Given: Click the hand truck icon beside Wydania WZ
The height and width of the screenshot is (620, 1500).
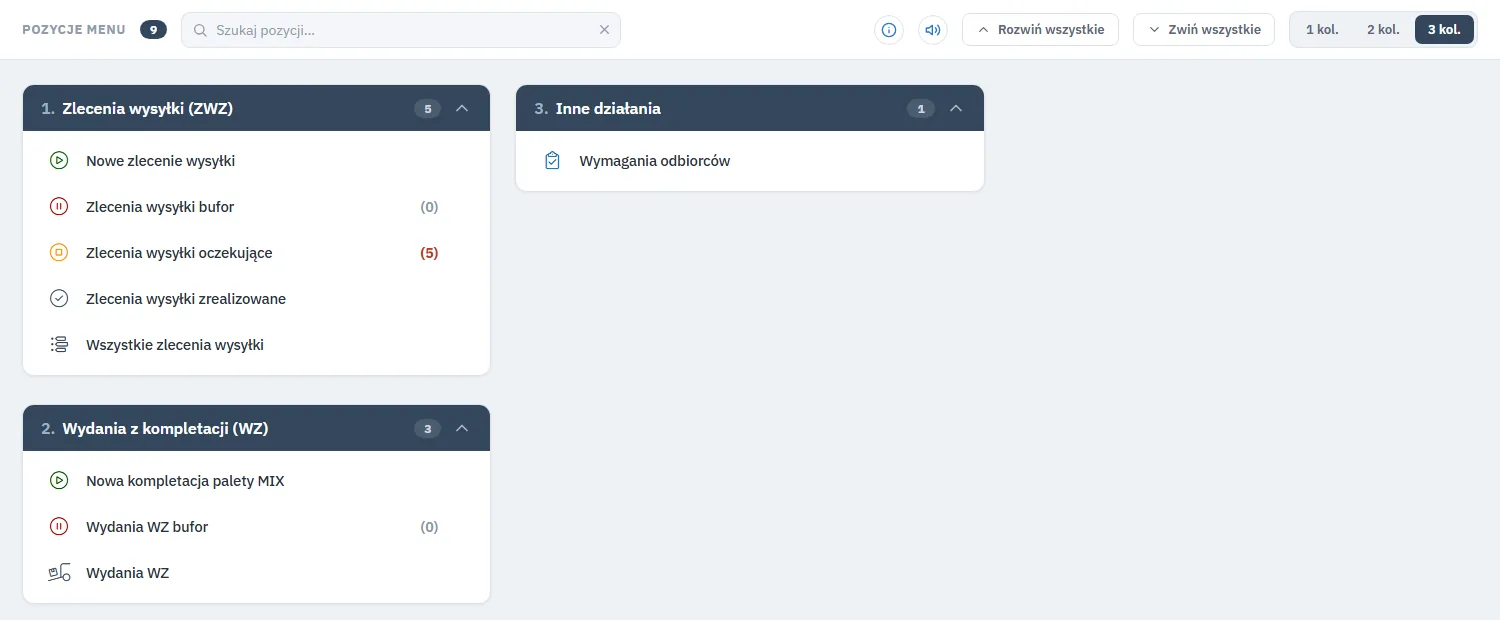Looking at the screenshot, I should coord(59,573).
